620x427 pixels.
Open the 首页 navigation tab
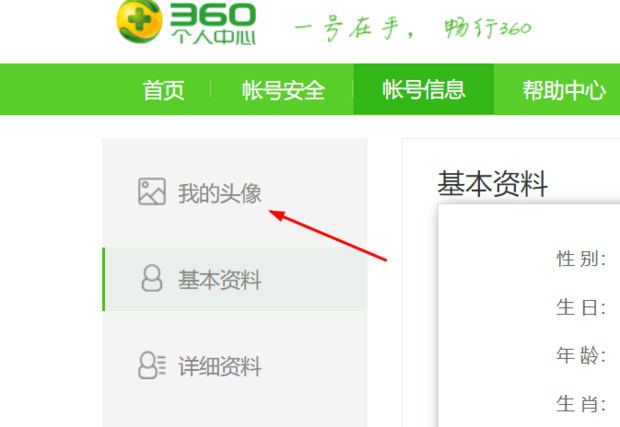point(164,90)
